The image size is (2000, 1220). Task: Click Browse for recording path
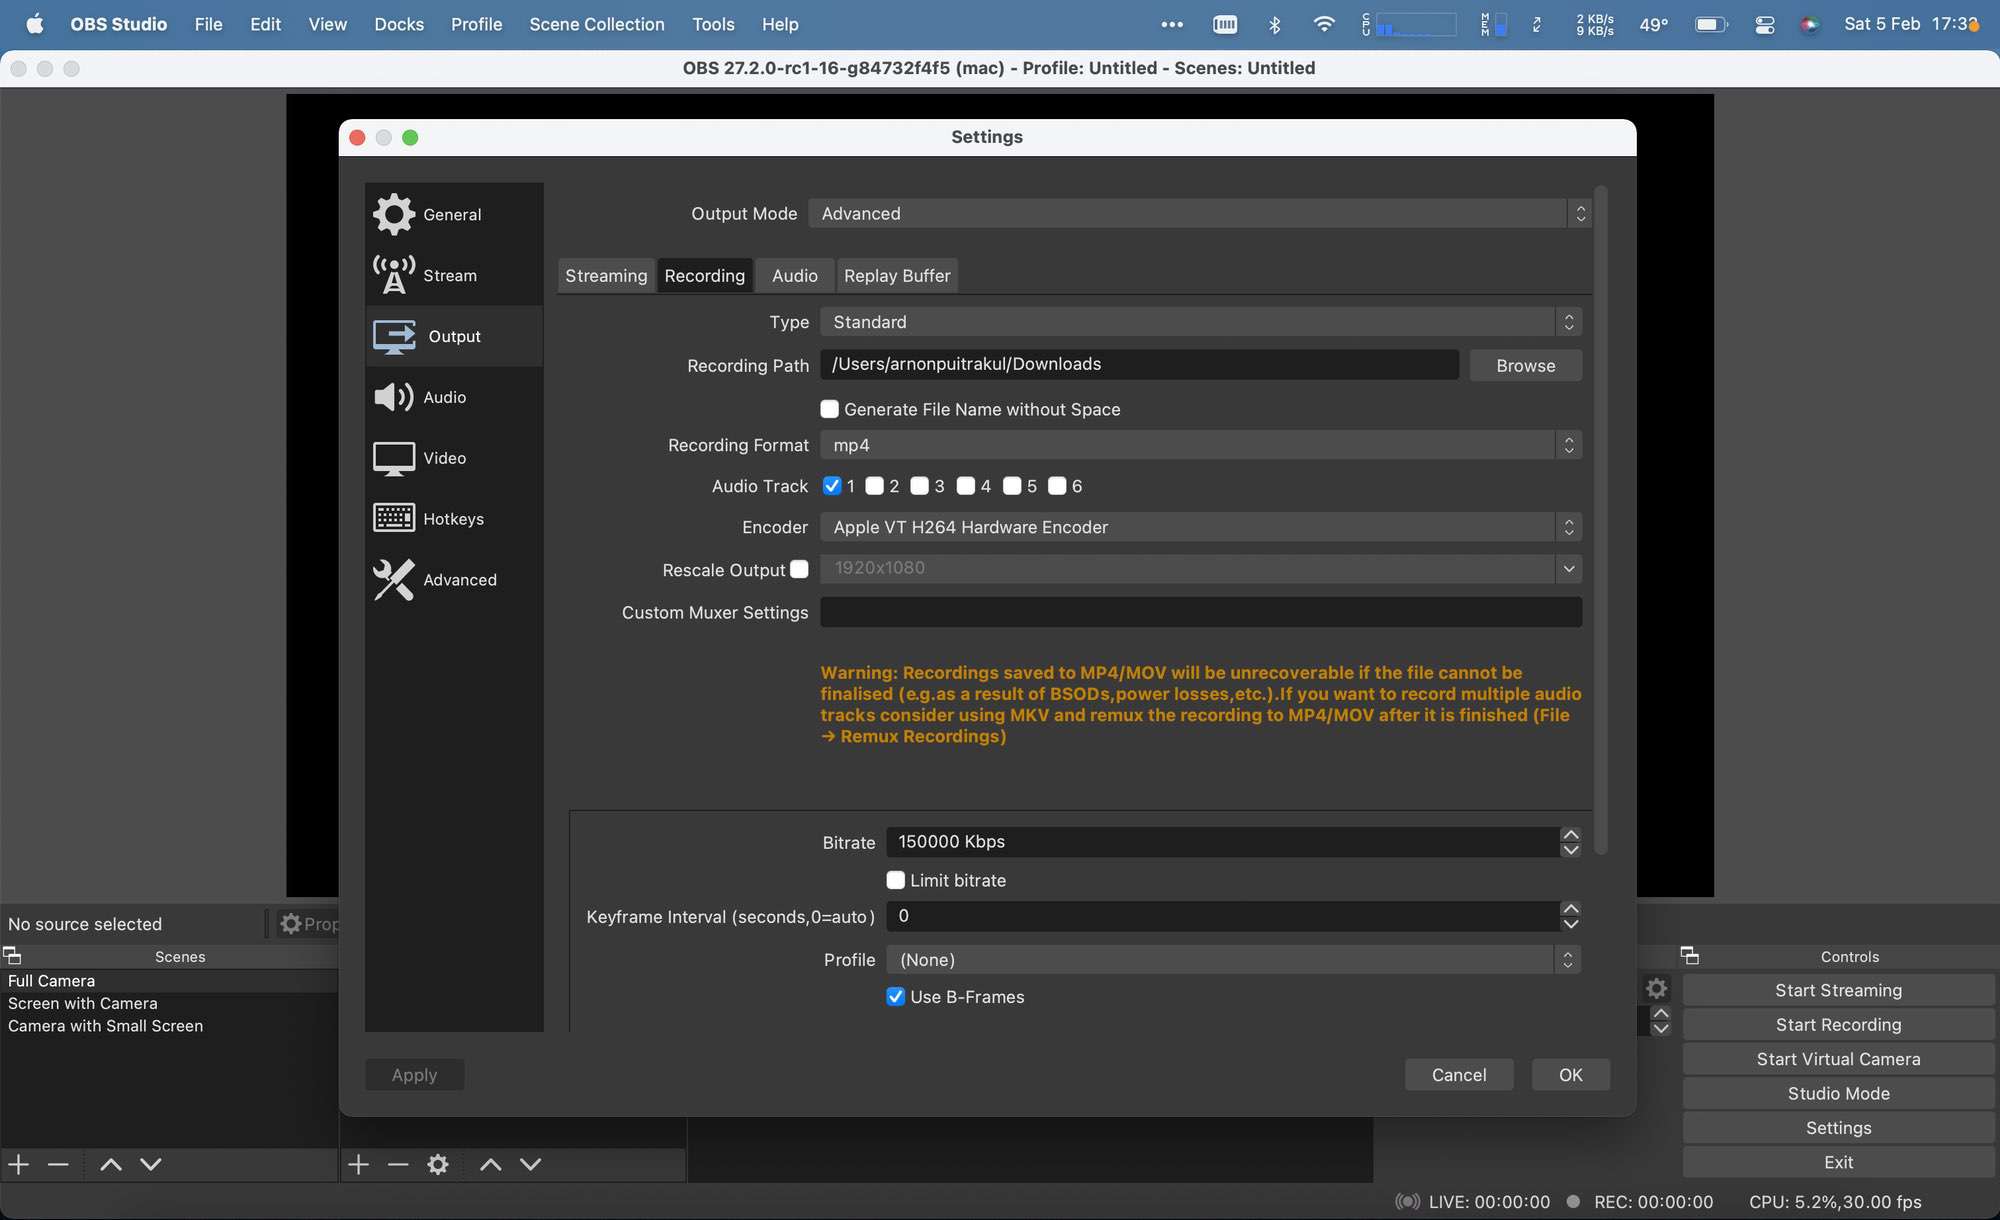click(x=1526, y=366)
